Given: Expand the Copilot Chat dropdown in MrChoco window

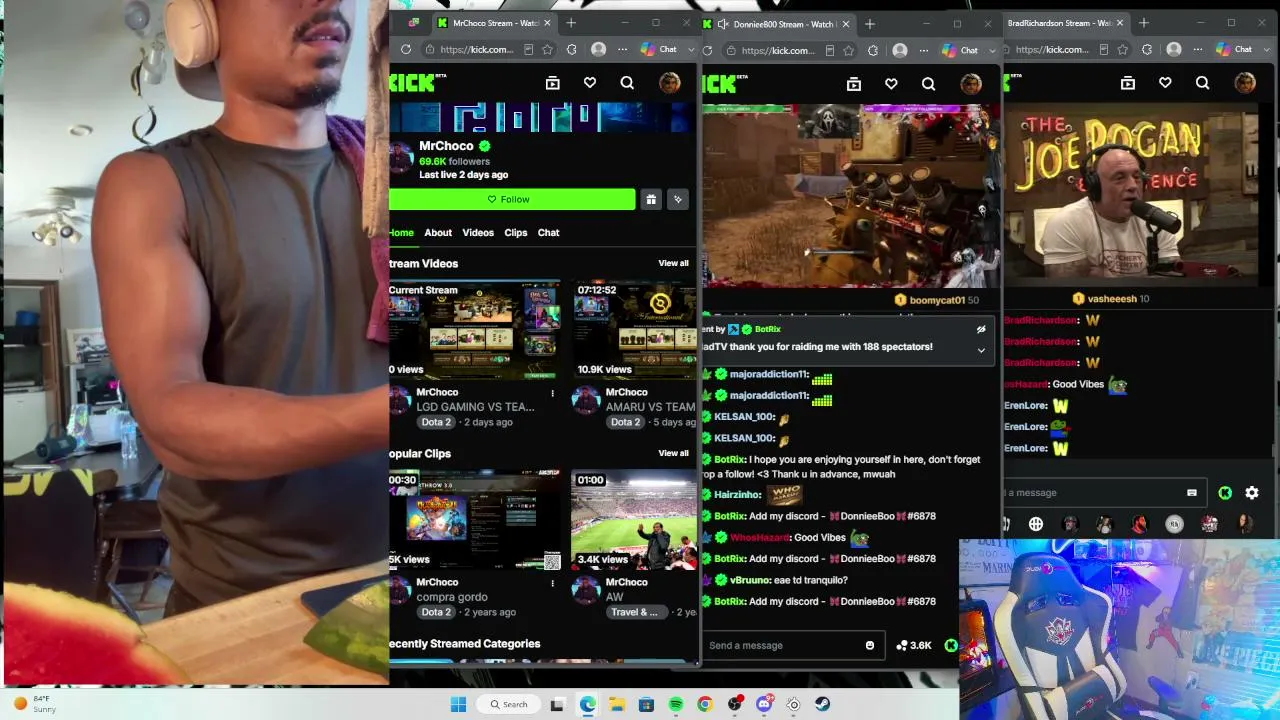Looking at the screenshot, I should [x=690, y=49].
